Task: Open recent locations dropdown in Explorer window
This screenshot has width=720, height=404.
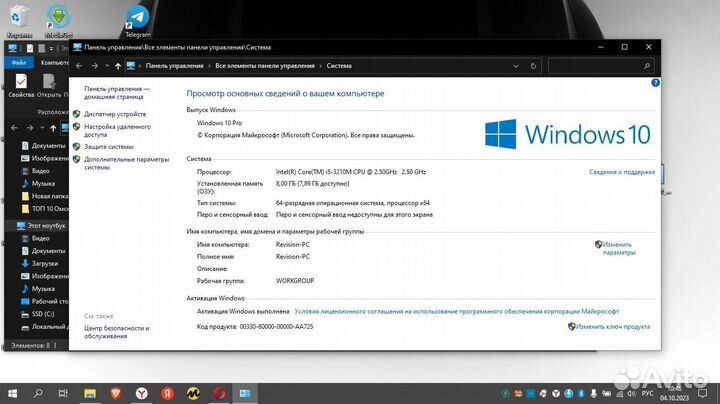Action: pos(42,128)
